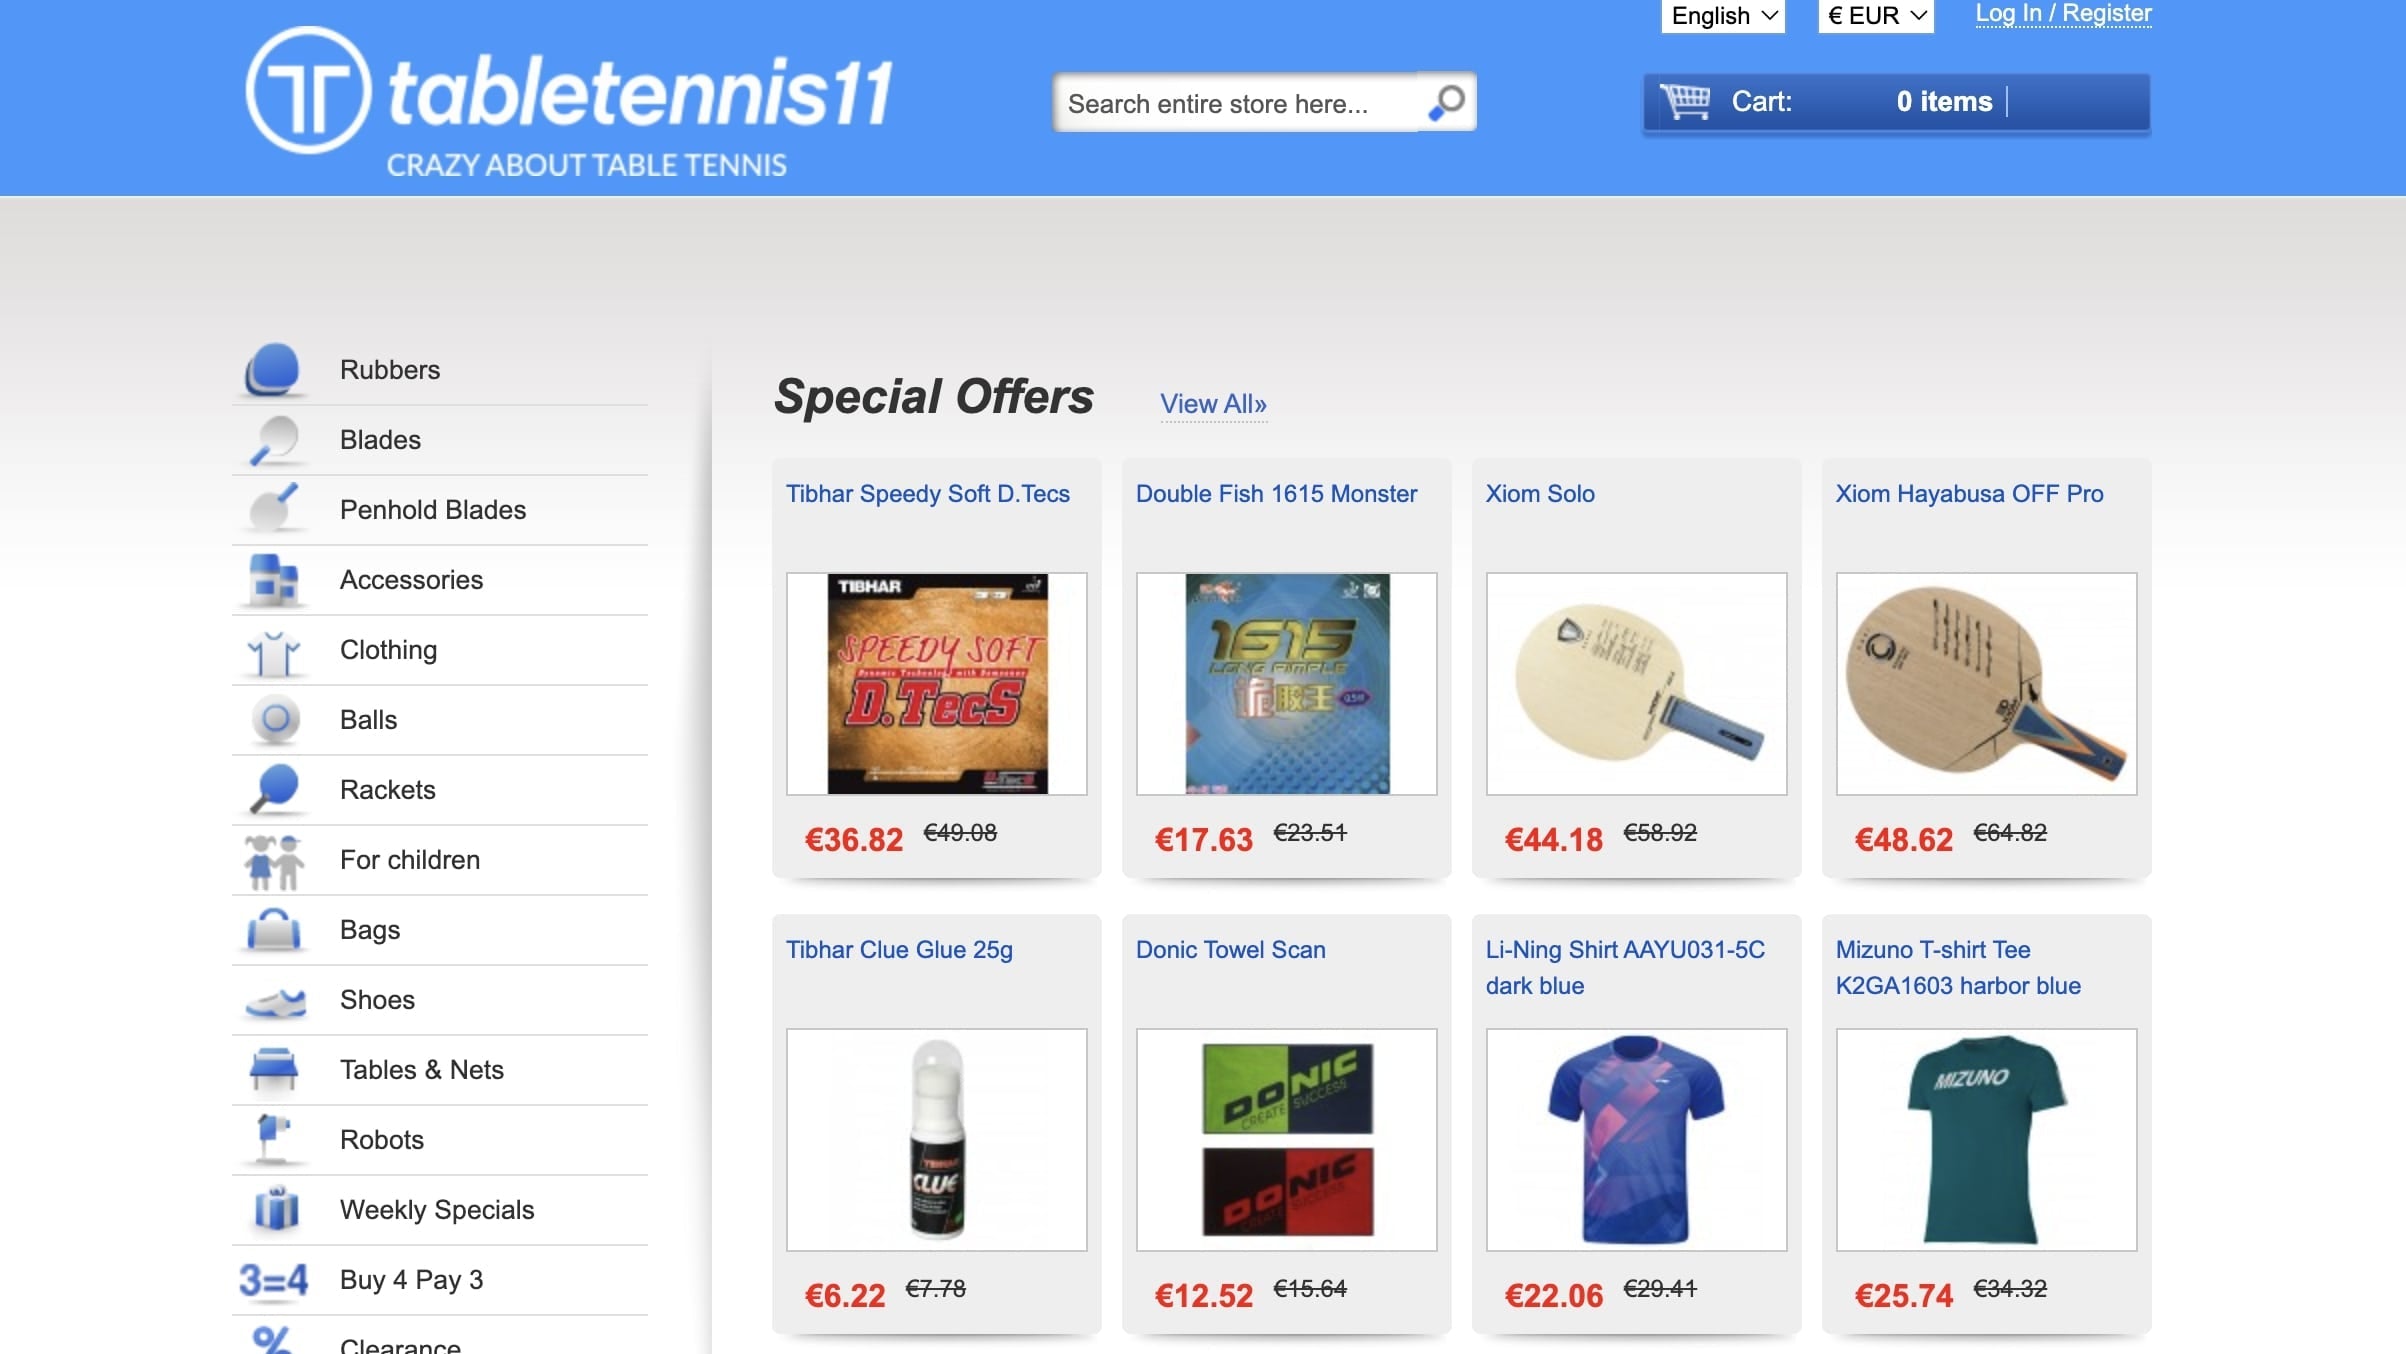Click the Robots category icon
Viewport: 2406px width, 1354px height.
click(273, 1138)
